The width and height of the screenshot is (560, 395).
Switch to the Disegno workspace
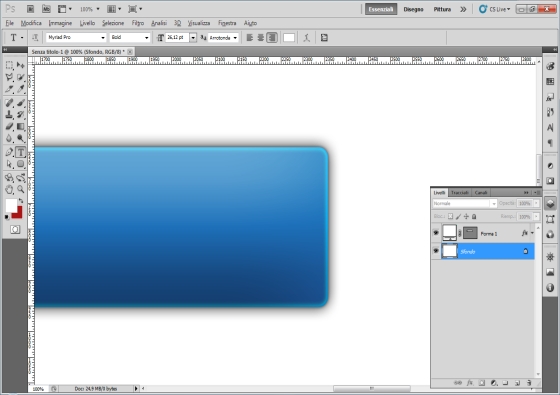point(413,9)
